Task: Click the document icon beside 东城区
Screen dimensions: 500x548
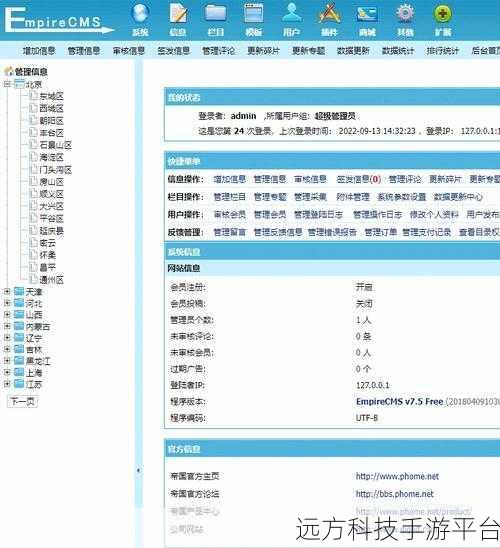Action: click(x=34, y=96)
